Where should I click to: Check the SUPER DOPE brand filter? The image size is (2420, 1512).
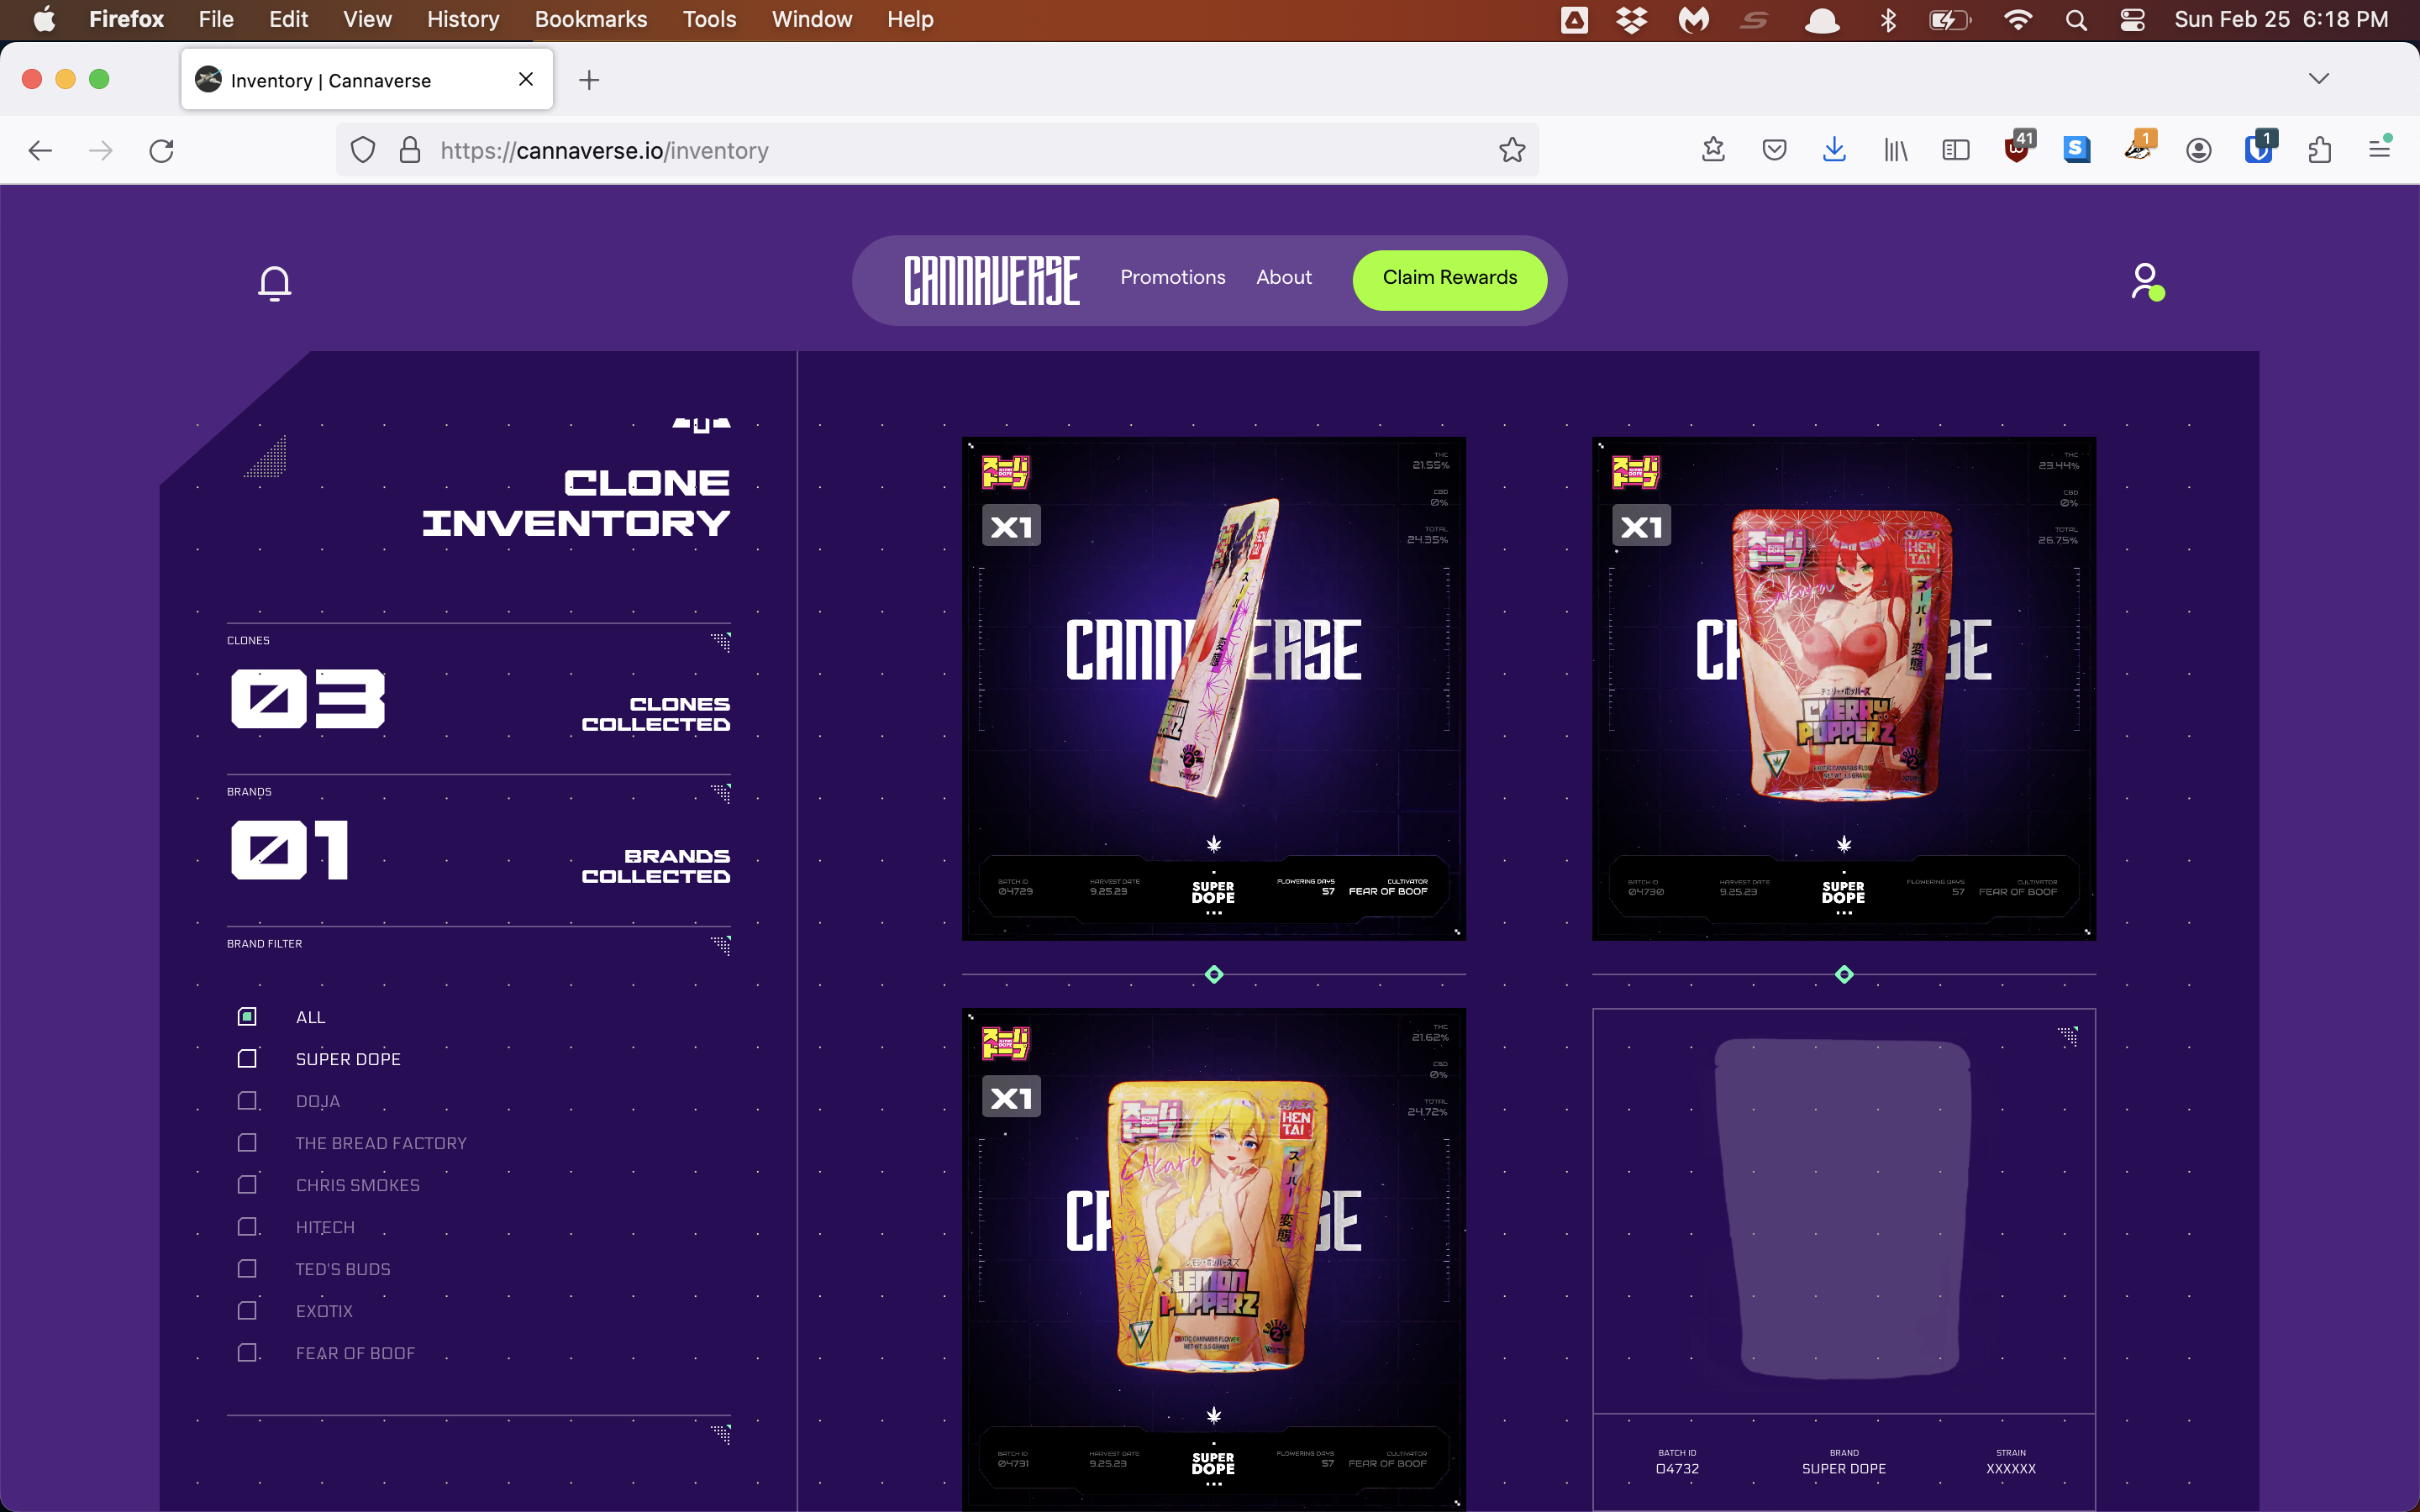(247, 1058)
